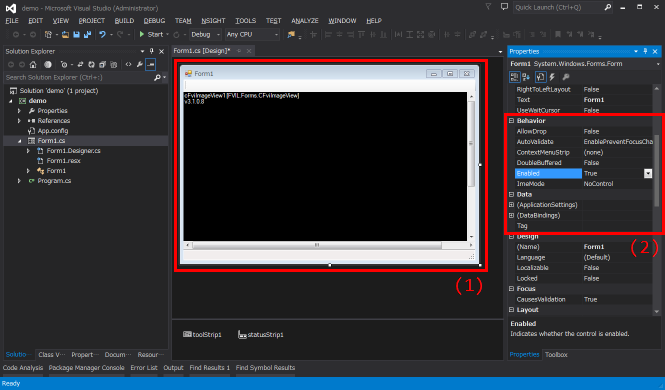665x390 pixels.
Task: Click the Search Solution Explorer field
Action: [79, 77]
